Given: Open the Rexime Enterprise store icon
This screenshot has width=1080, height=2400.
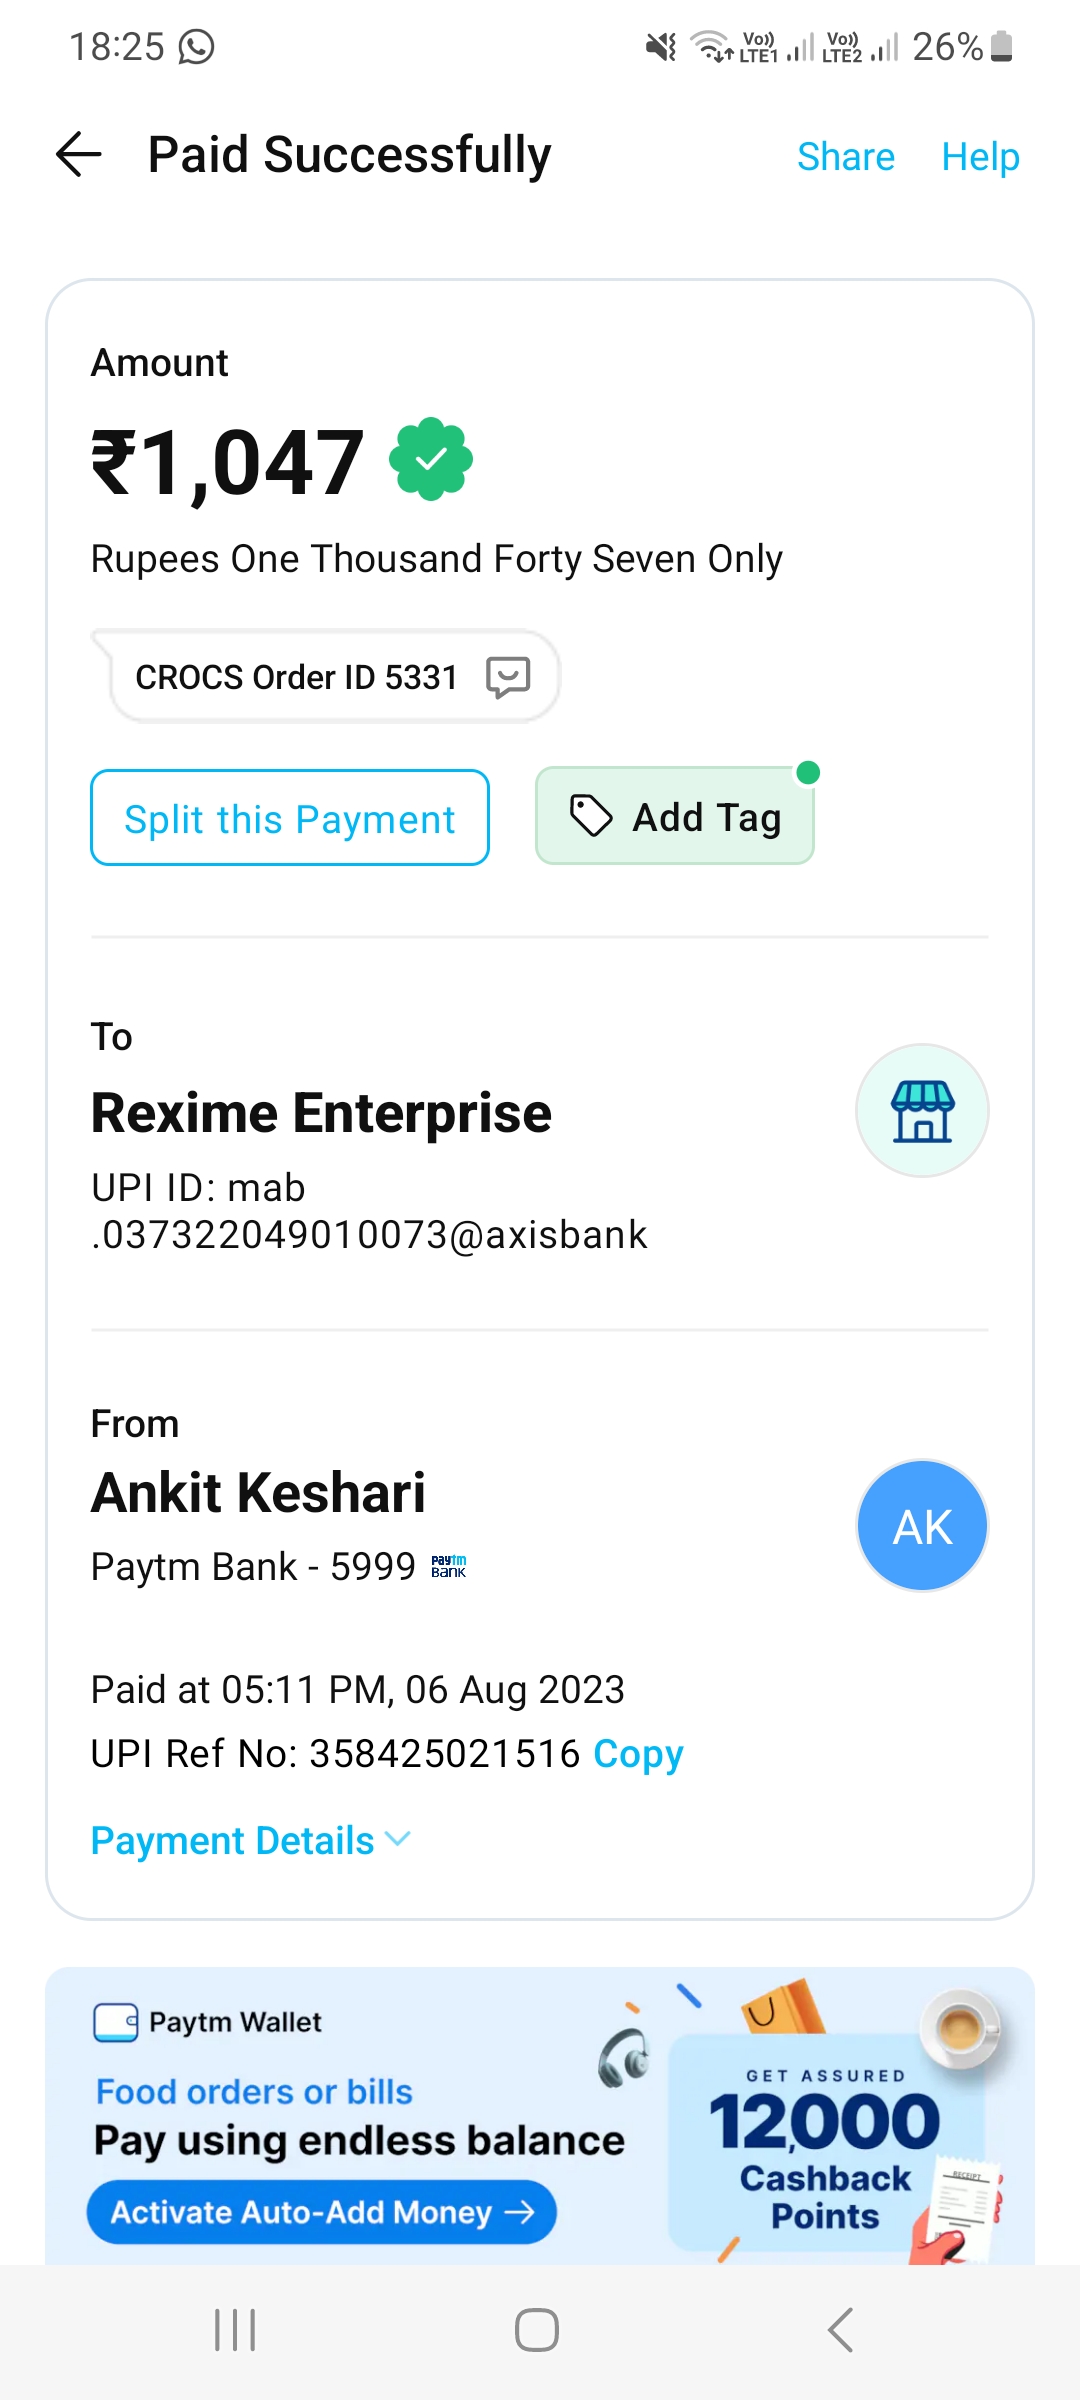Looking at the screenshot, I should (922, 1111).
